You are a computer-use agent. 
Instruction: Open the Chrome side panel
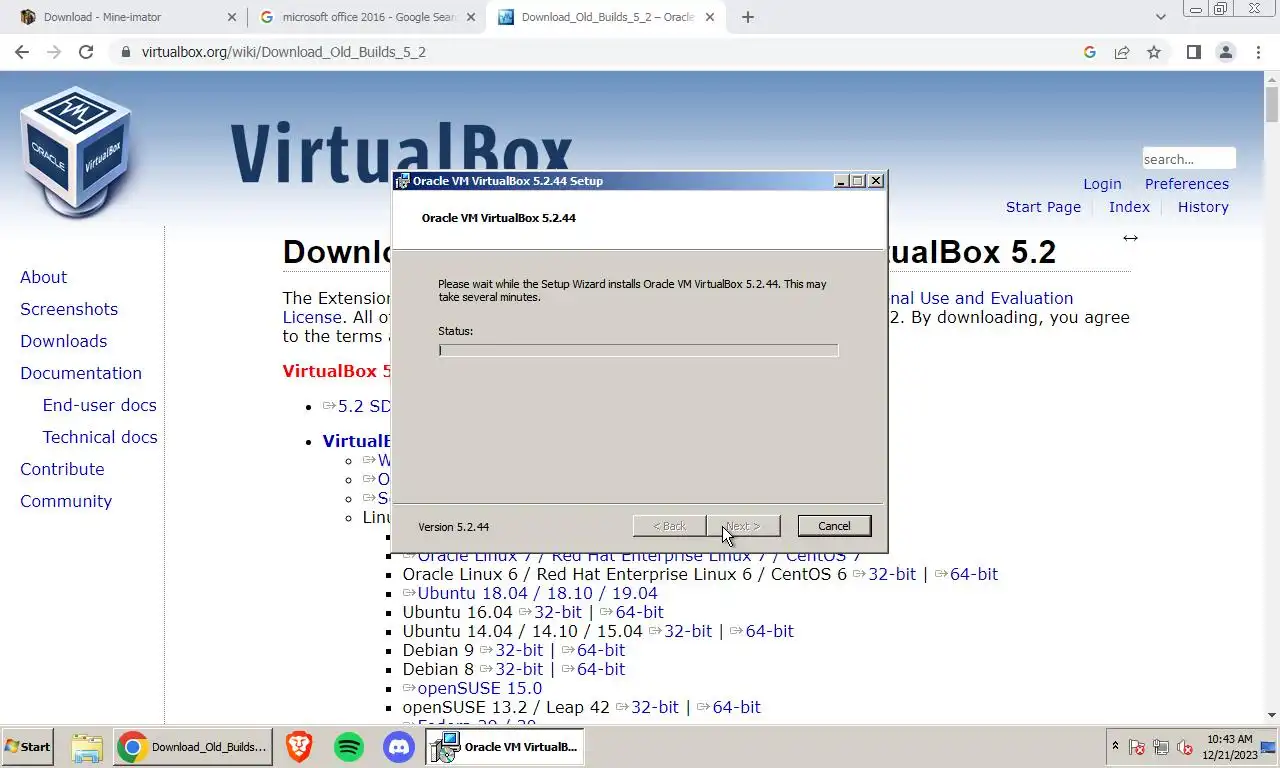click(1193, 52)
